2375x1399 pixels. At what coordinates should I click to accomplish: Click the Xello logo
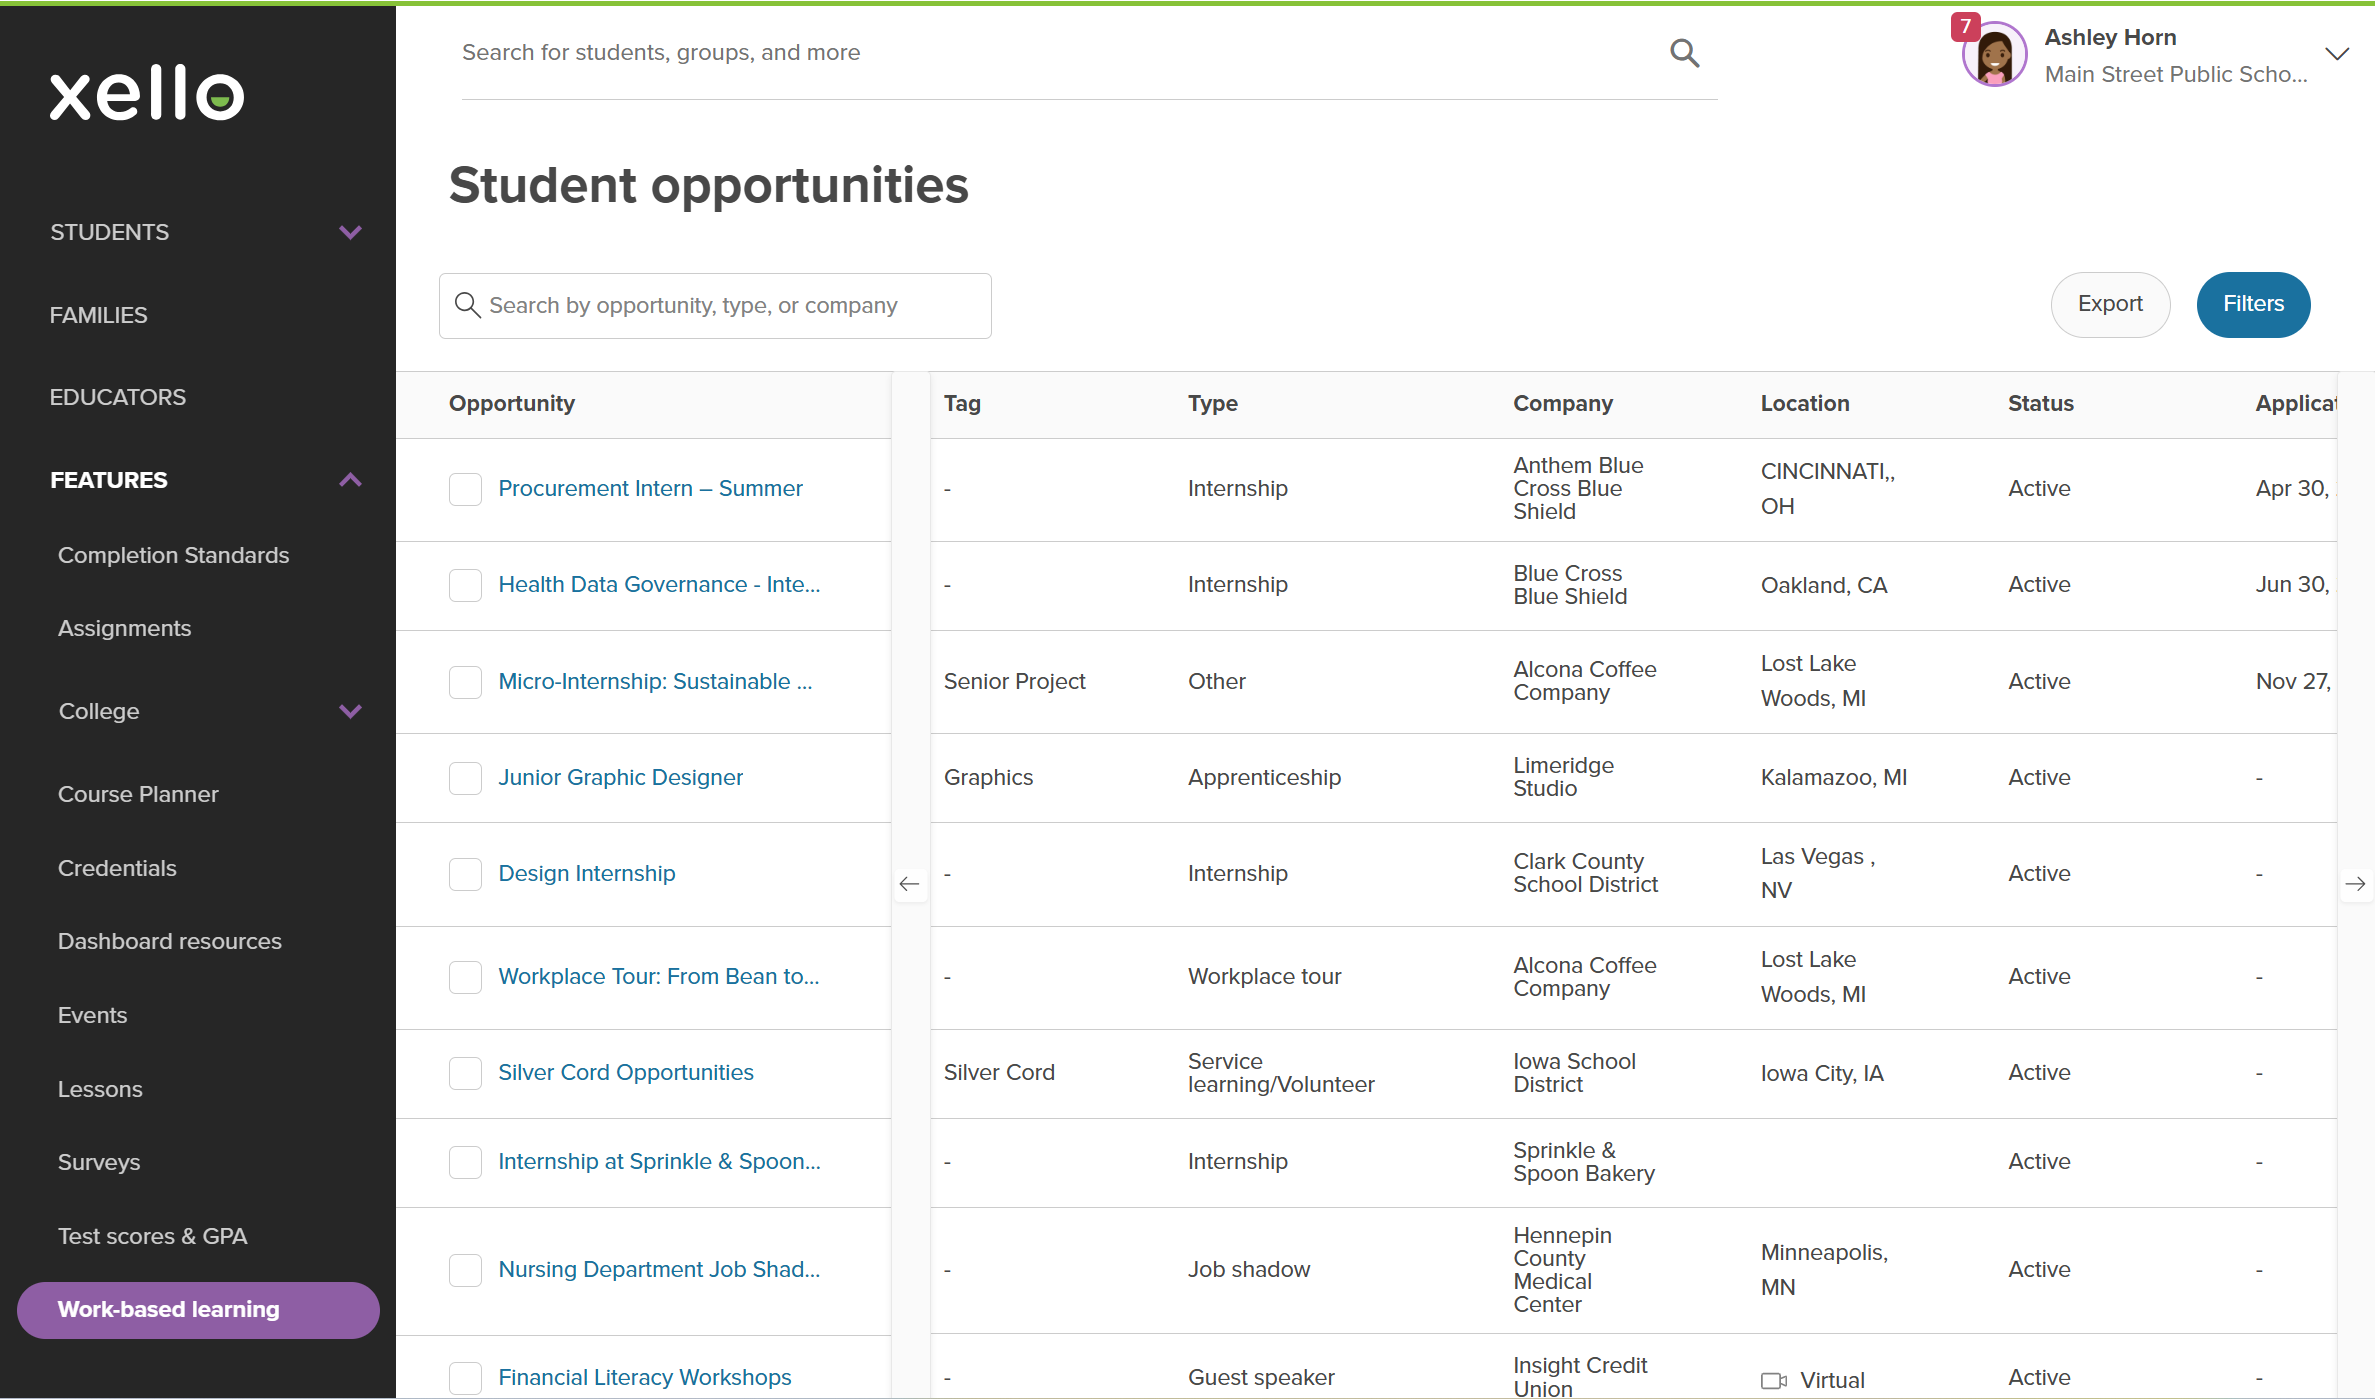pos(147,94)
